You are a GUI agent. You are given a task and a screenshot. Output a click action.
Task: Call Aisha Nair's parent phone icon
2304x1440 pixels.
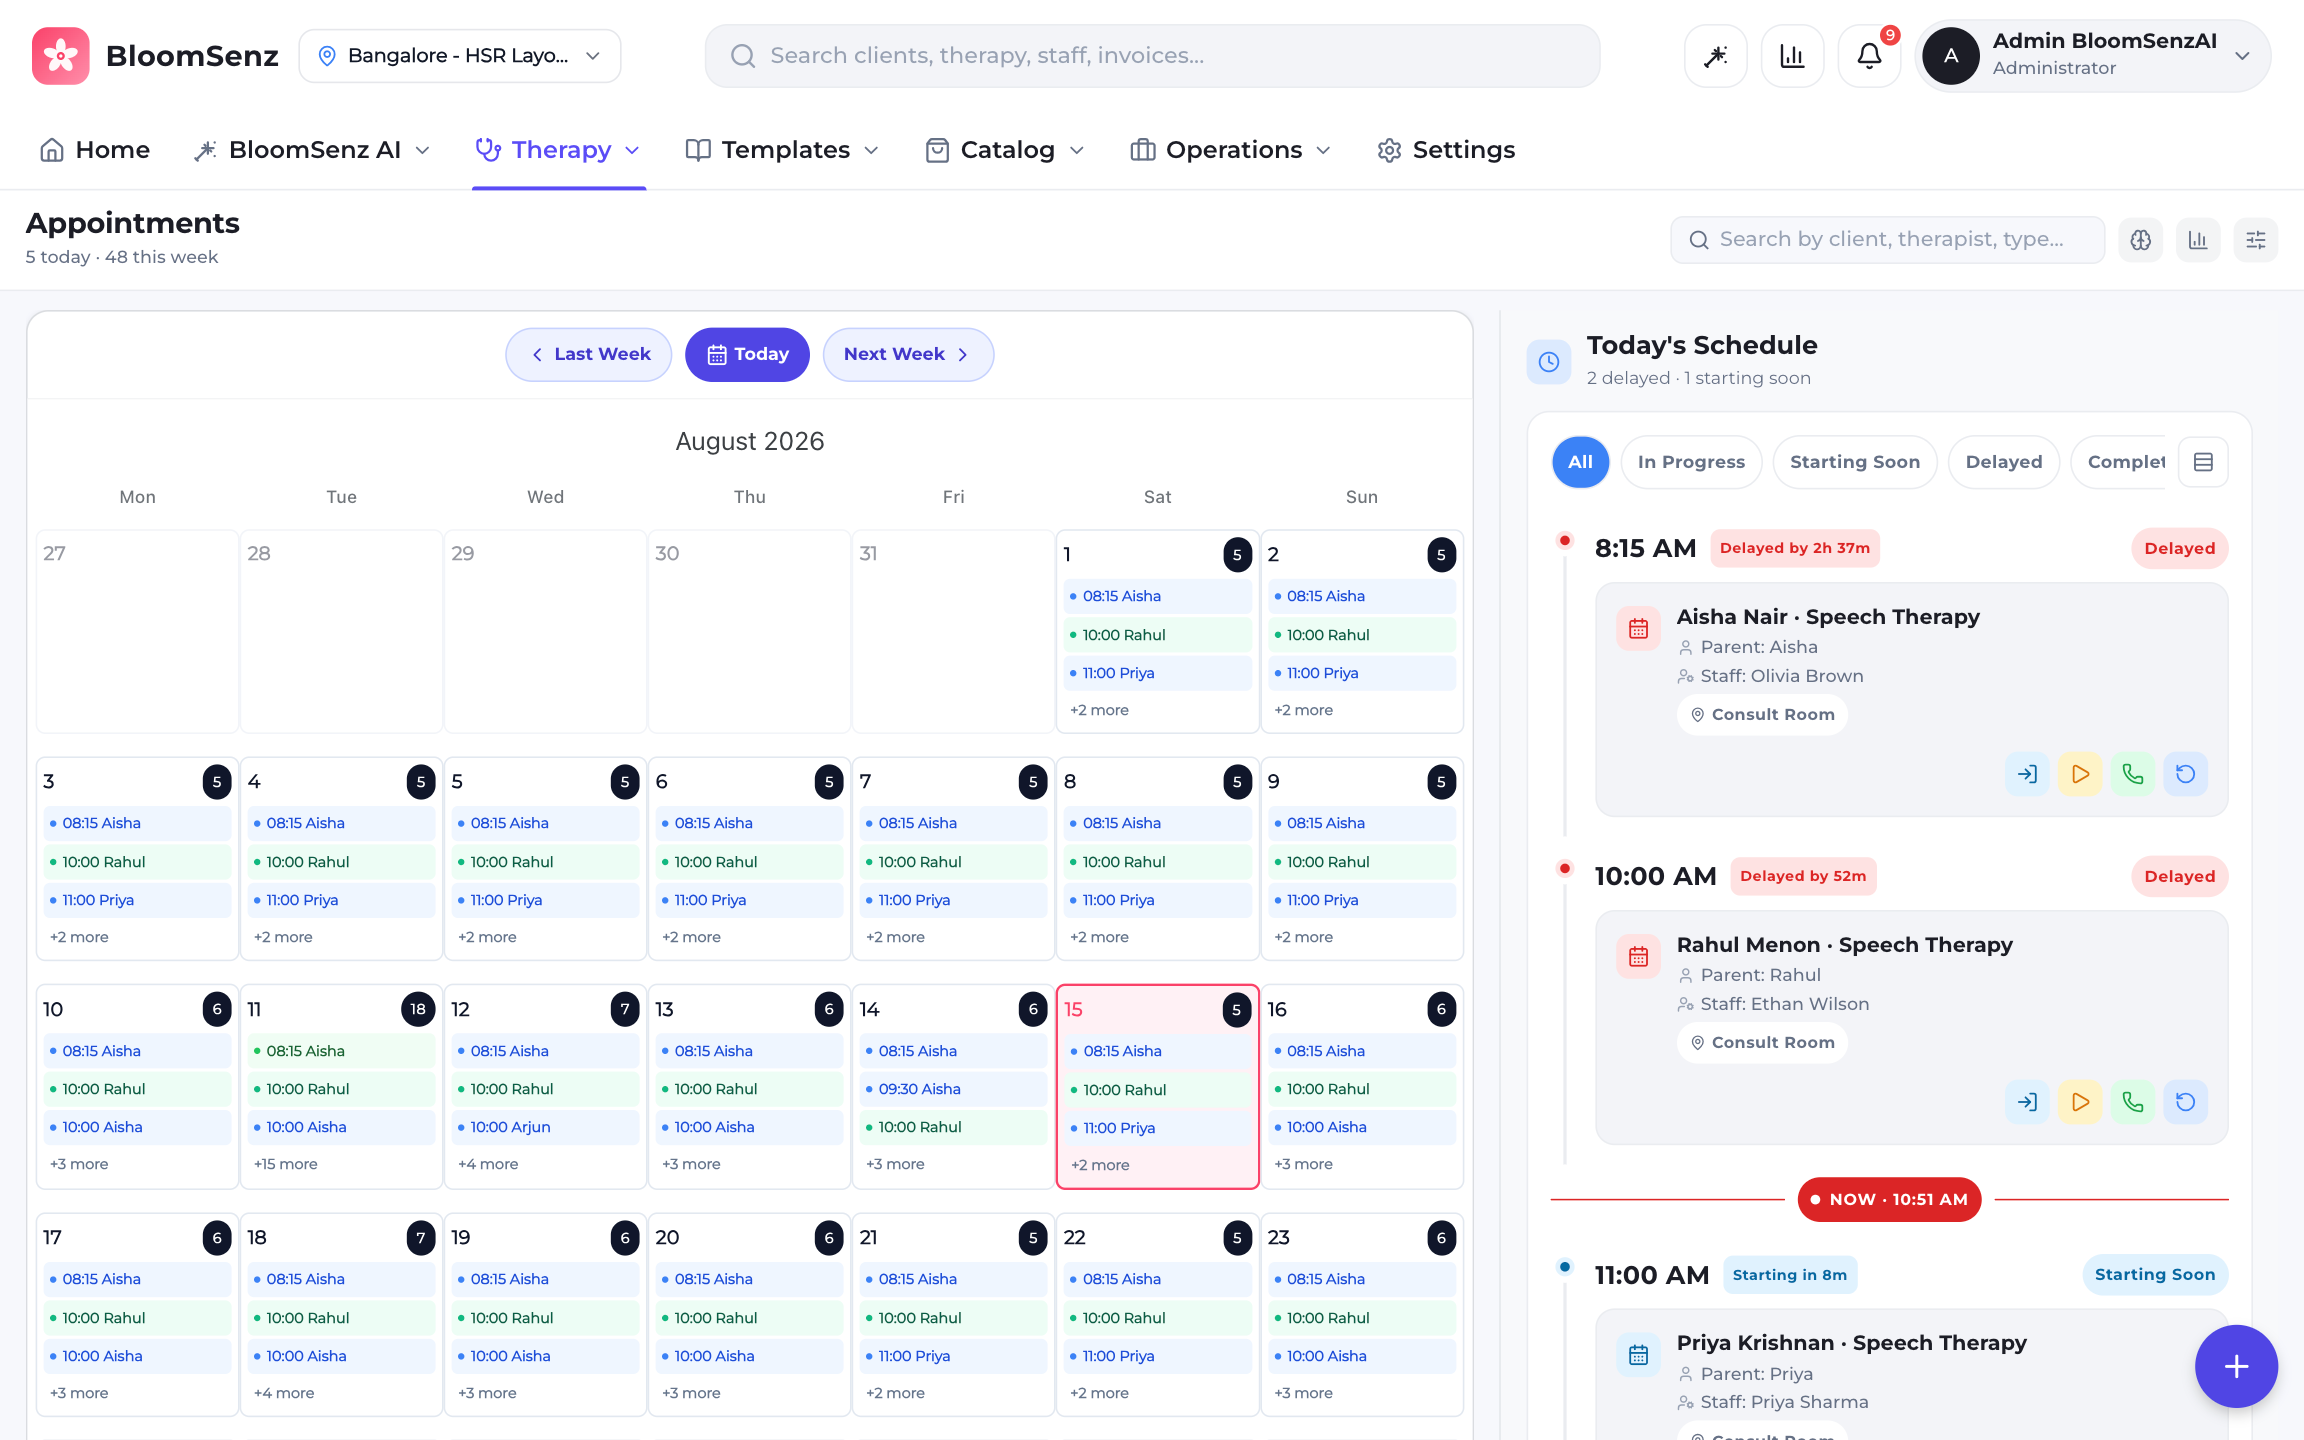[2132, 774]
